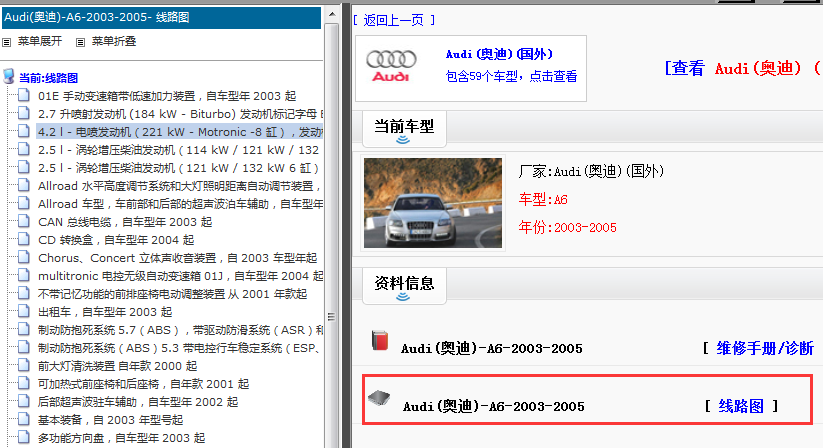Screen dimensions: 823x448
Task: Click document icon beside CAN 总线电缆
Action: click(24, 221)
